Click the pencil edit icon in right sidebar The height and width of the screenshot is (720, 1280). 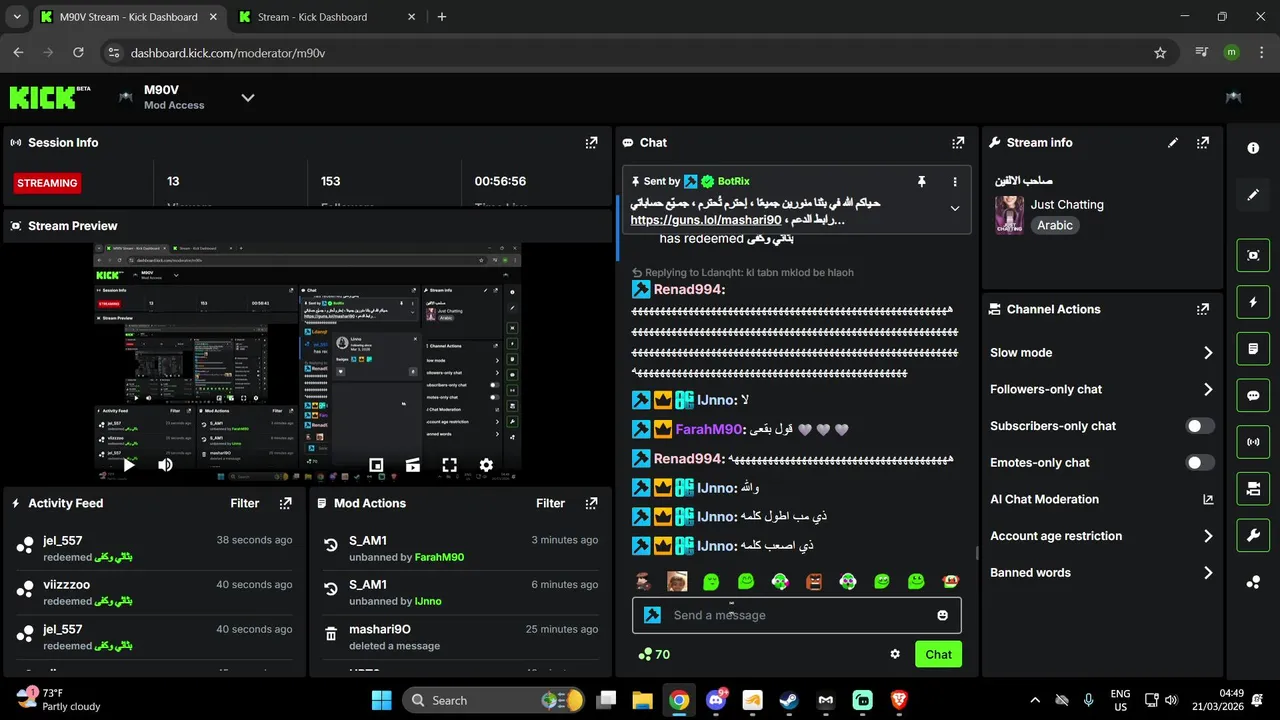[x=1253, y=195]
